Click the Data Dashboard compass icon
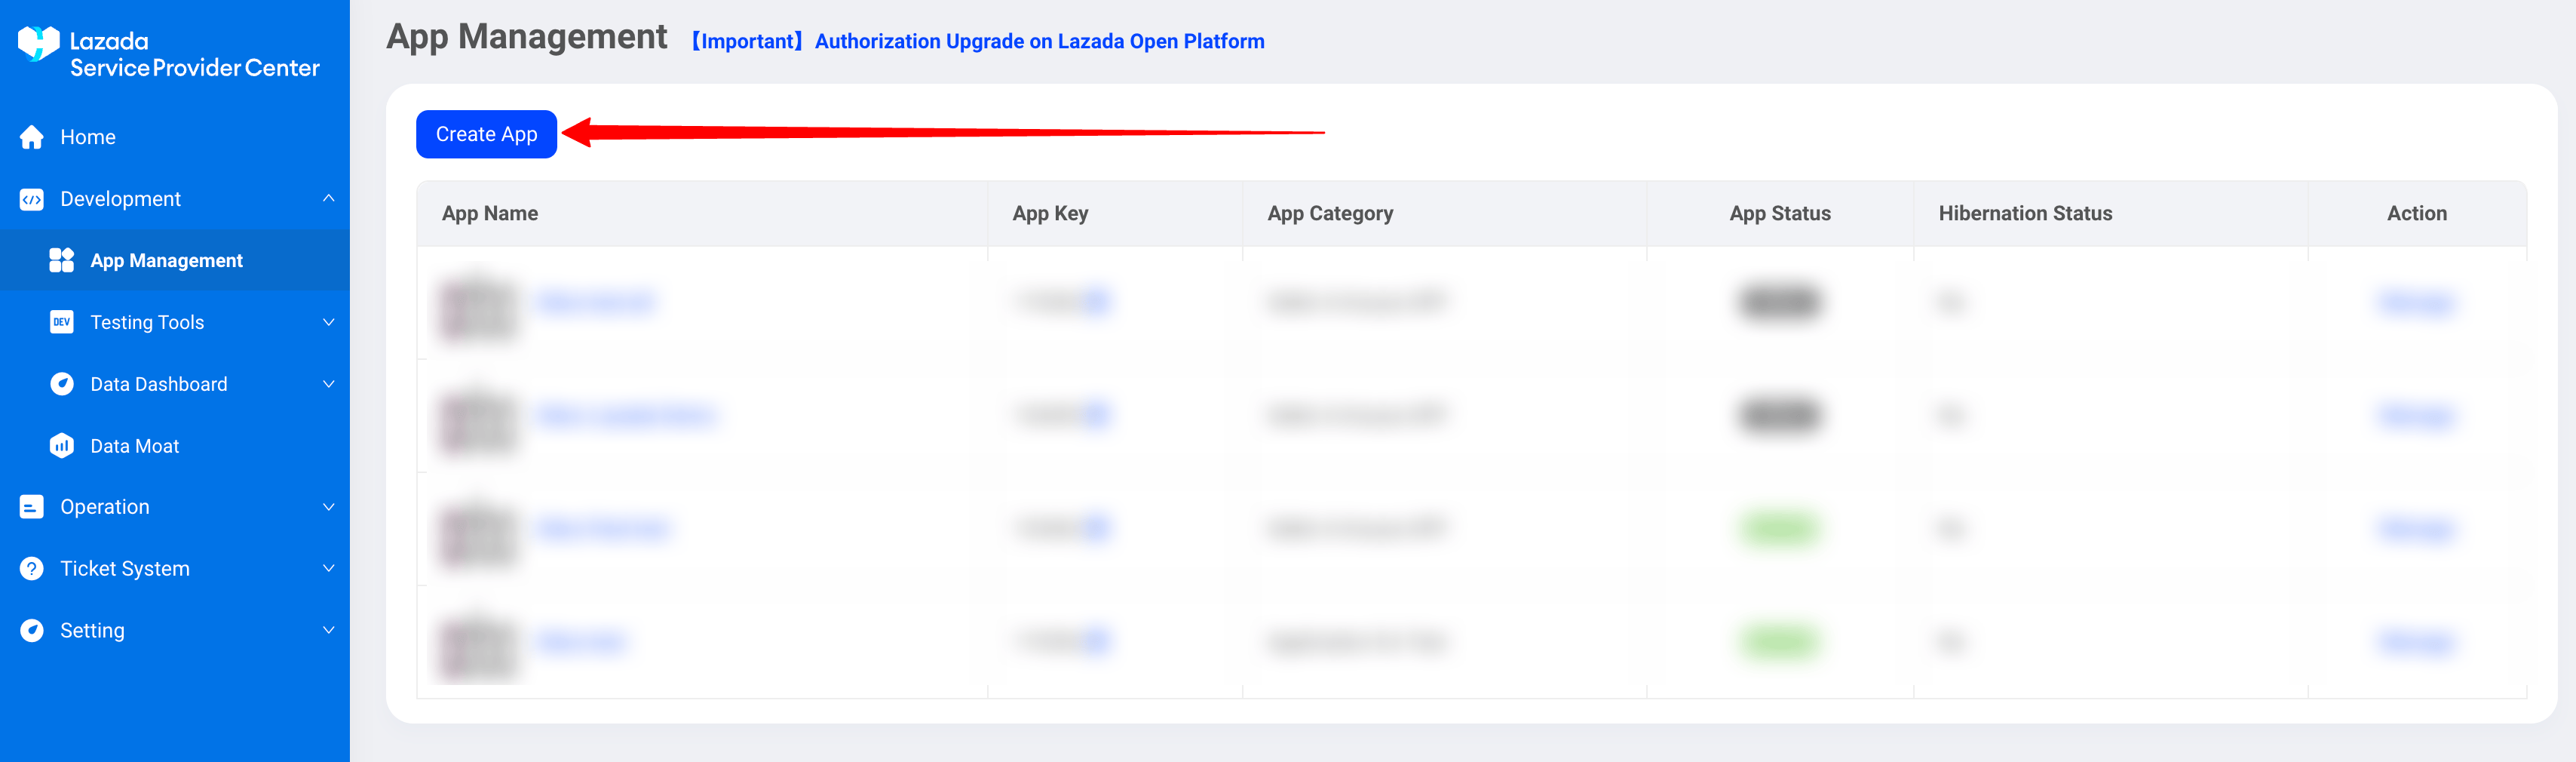This screenshot has height=762, width=2576. (62, 384)
